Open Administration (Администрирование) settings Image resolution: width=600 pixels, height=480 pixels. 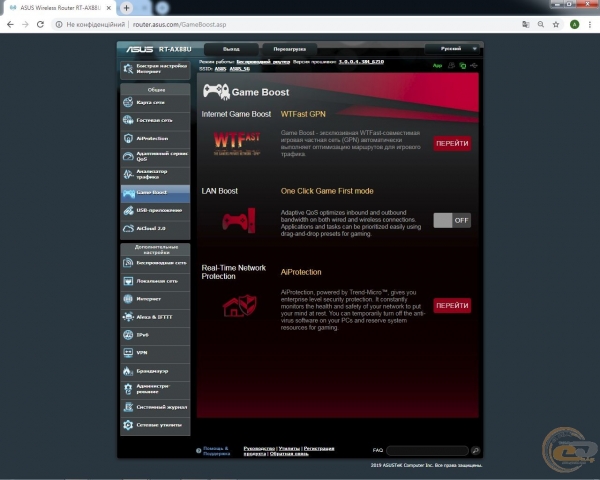[155, 389]
